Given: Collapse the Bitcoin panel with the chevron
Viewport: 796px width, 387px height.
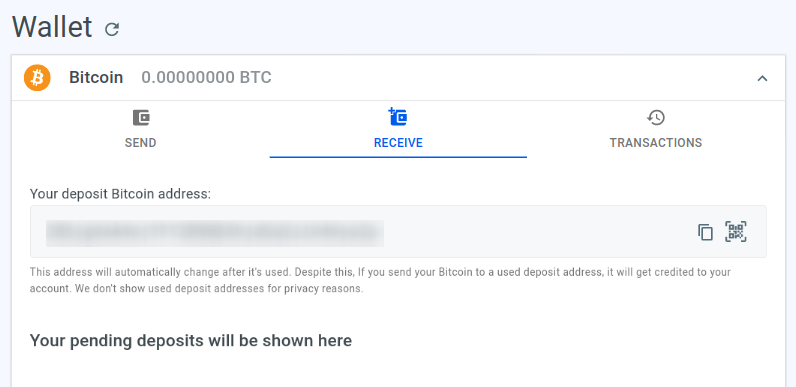Looking at the screenshot, I should click(762, 78).
